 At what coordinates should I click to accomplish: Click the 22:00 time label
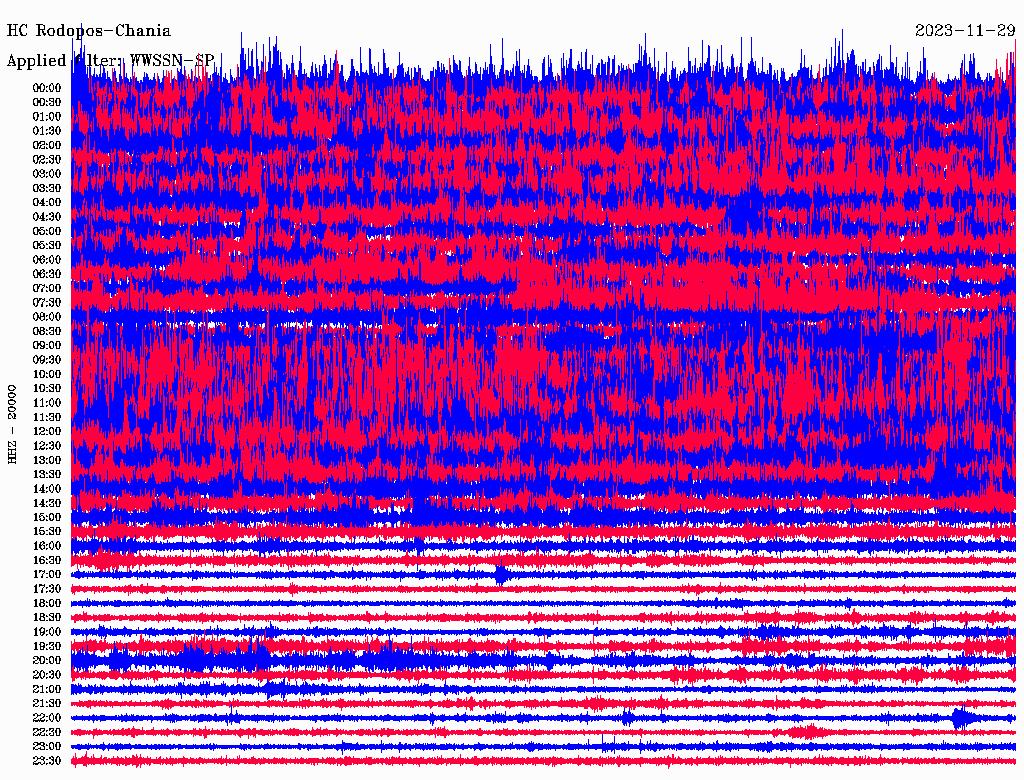(47, 718)
